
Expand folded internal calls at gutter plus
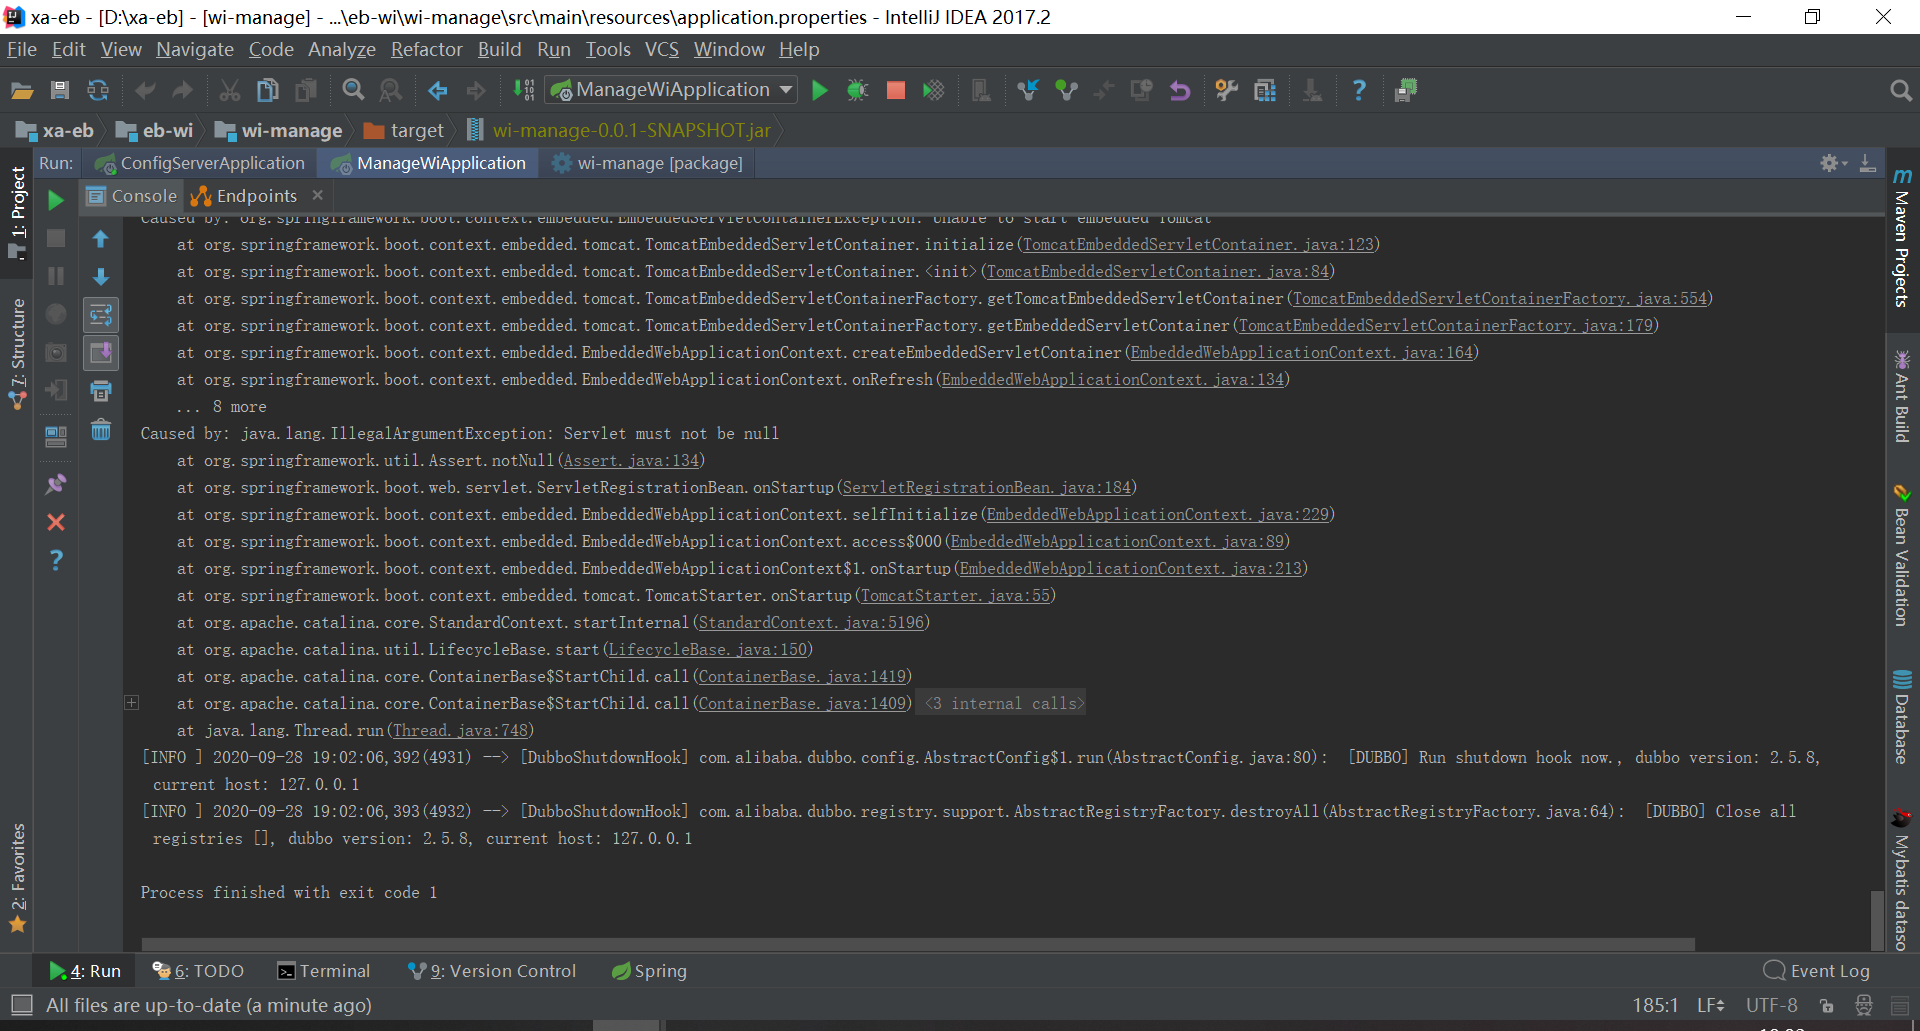[131, 703]
